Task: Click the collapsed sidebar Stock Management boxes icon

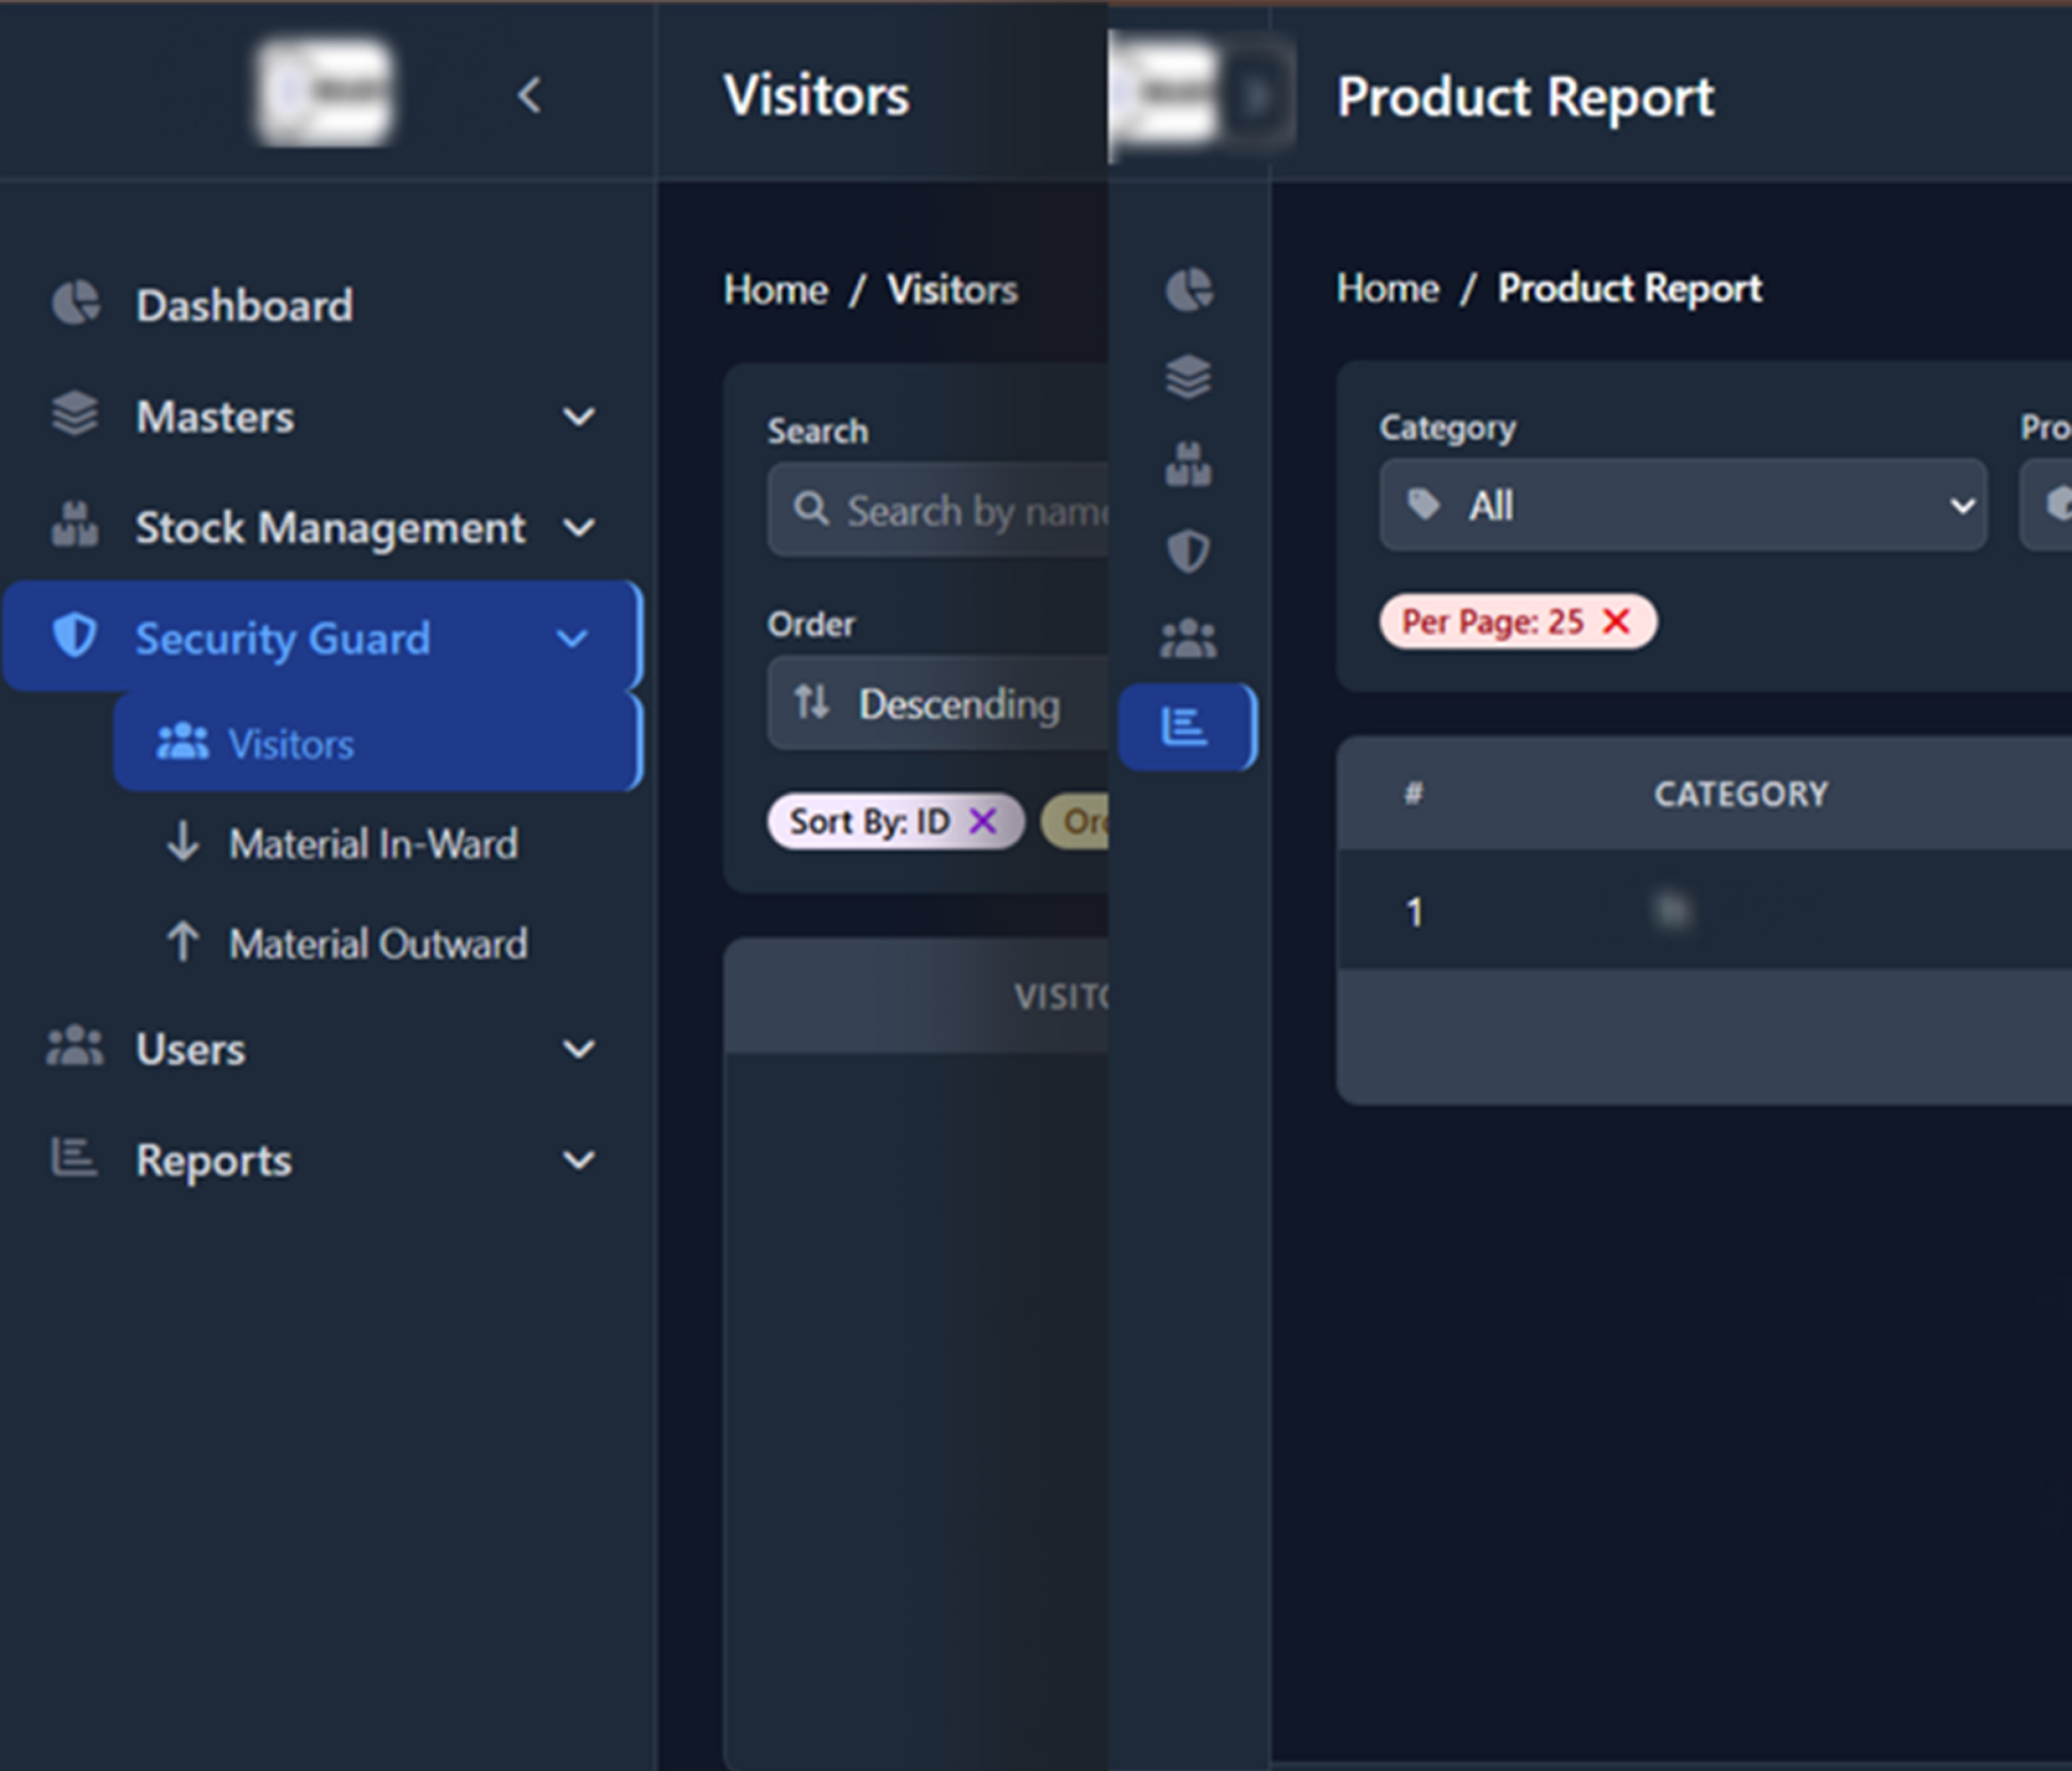Action: [1188, 464]
